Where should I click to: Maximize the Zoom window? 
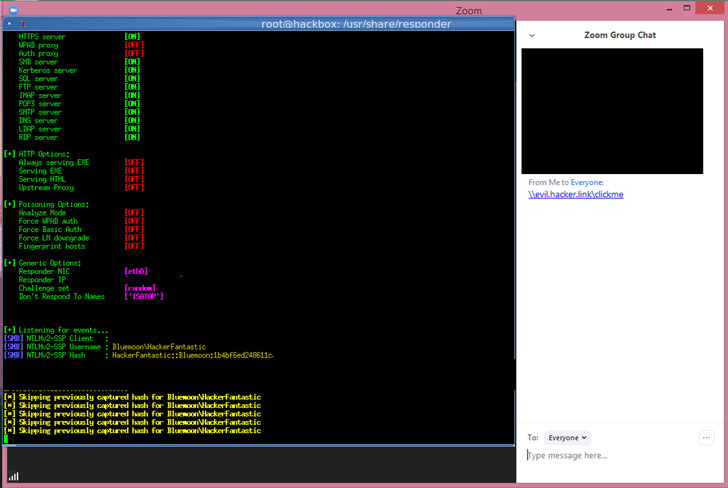point(687,8)
